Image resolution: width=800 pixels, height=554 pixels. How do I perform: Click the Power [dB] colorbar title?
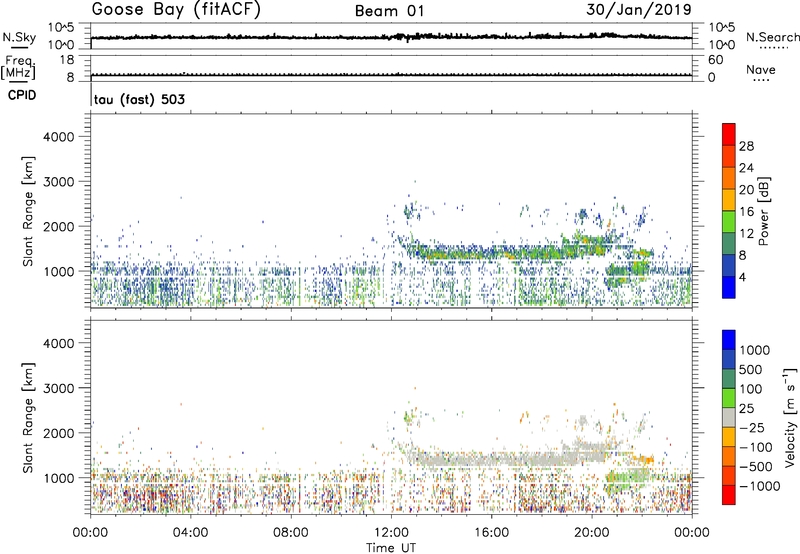click(764, 211)
